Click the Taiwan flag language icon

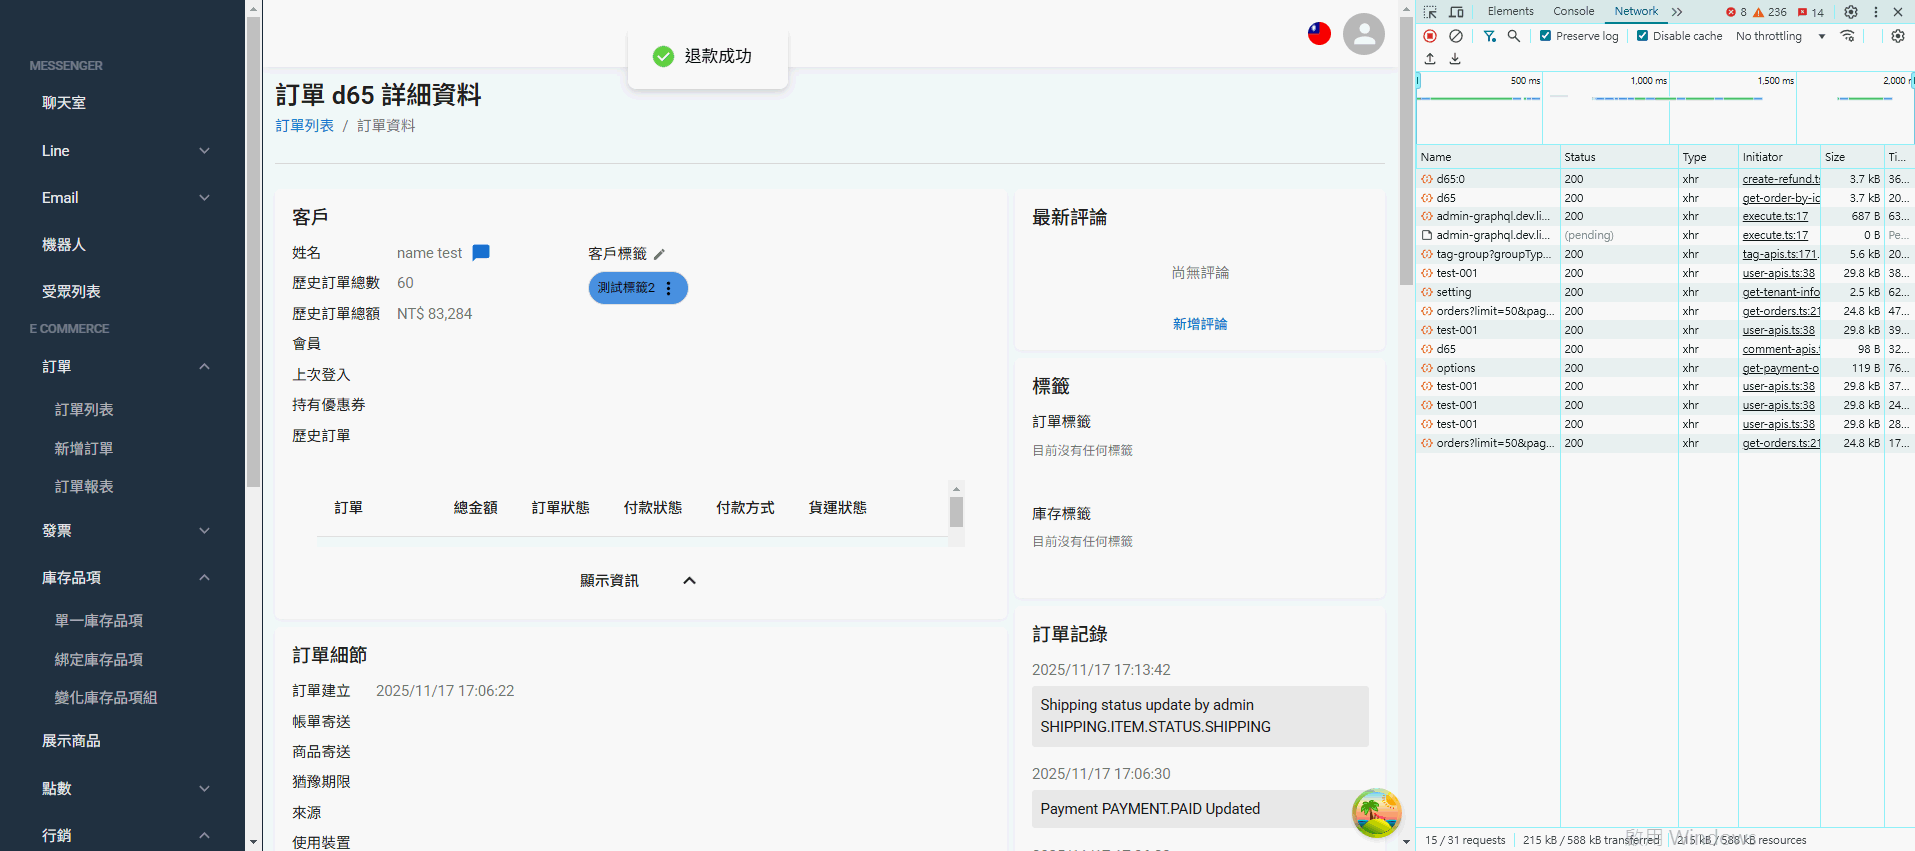point(1320,34)
